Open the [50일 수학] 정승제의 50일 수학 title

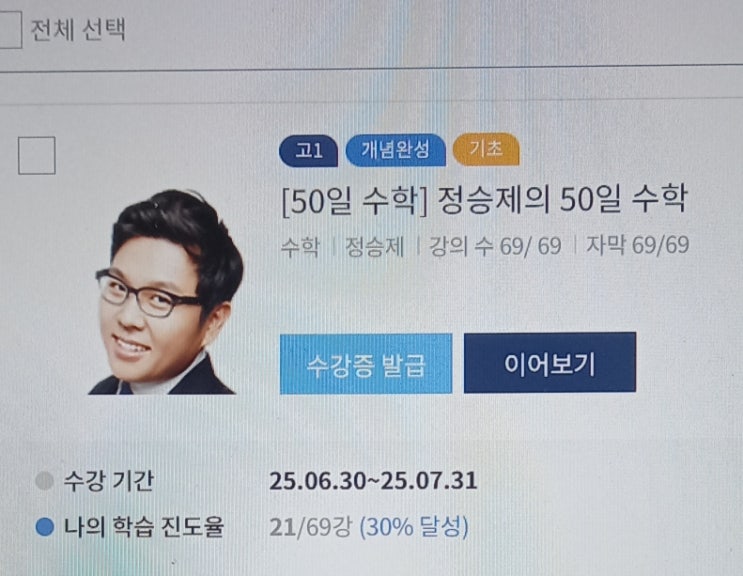(484, 200)
